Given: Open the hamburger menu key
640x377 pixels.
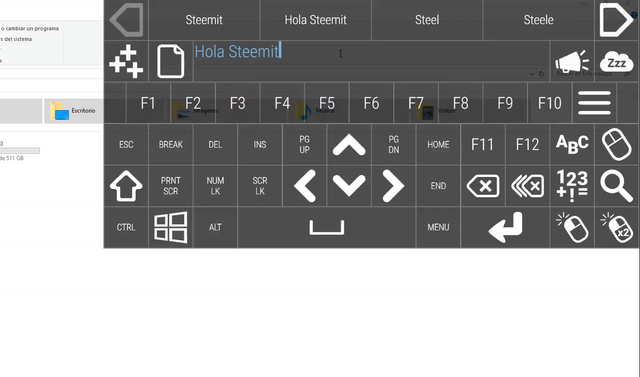Looking at the screenshot, I should pos(594,103).
